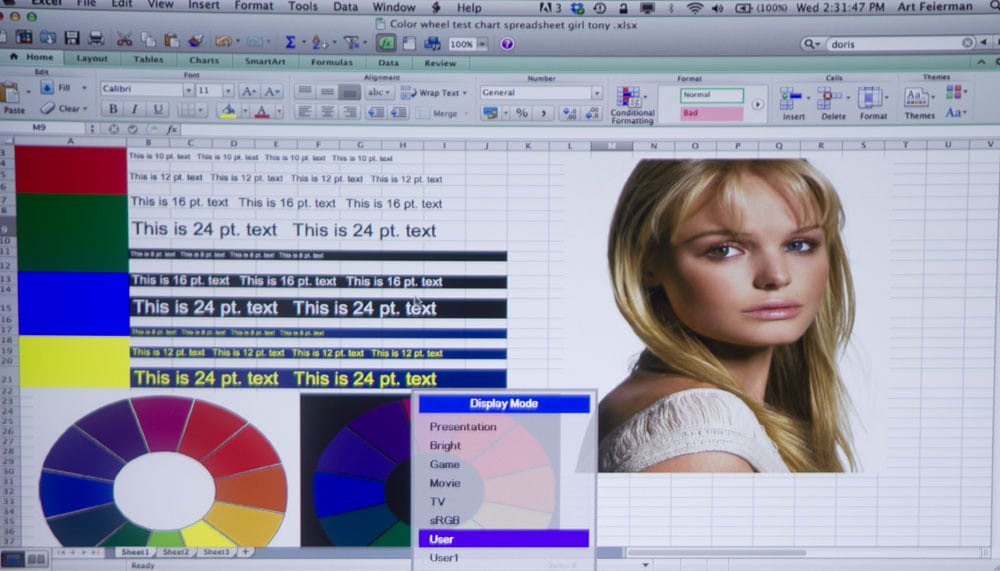
Task: Switch to Page Layout view at bottom-left
Action: coord(36,560)
